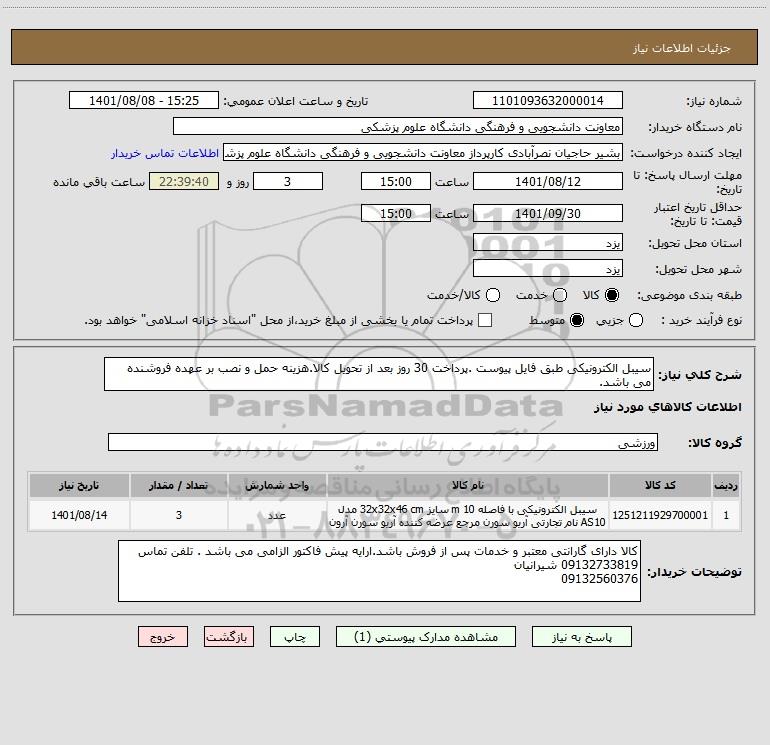Image resolution: width=770 pixels, height=745 pixels.
Task: Click the تعداد / مقدار column header
Action: [179, 485]
